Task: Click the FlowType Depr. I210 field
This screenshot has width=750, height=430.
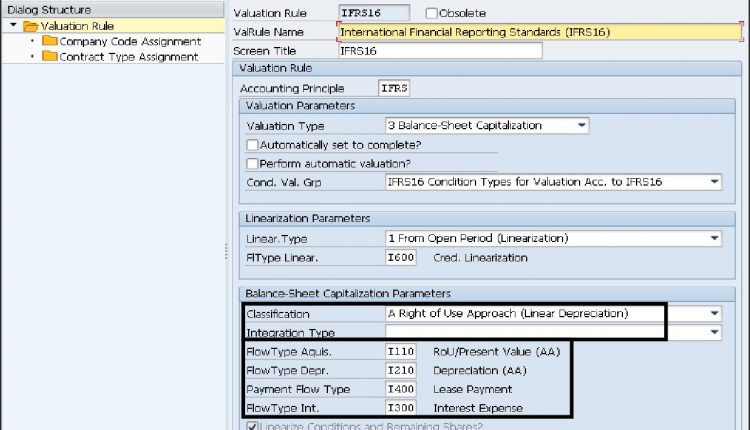Action: 401,370
